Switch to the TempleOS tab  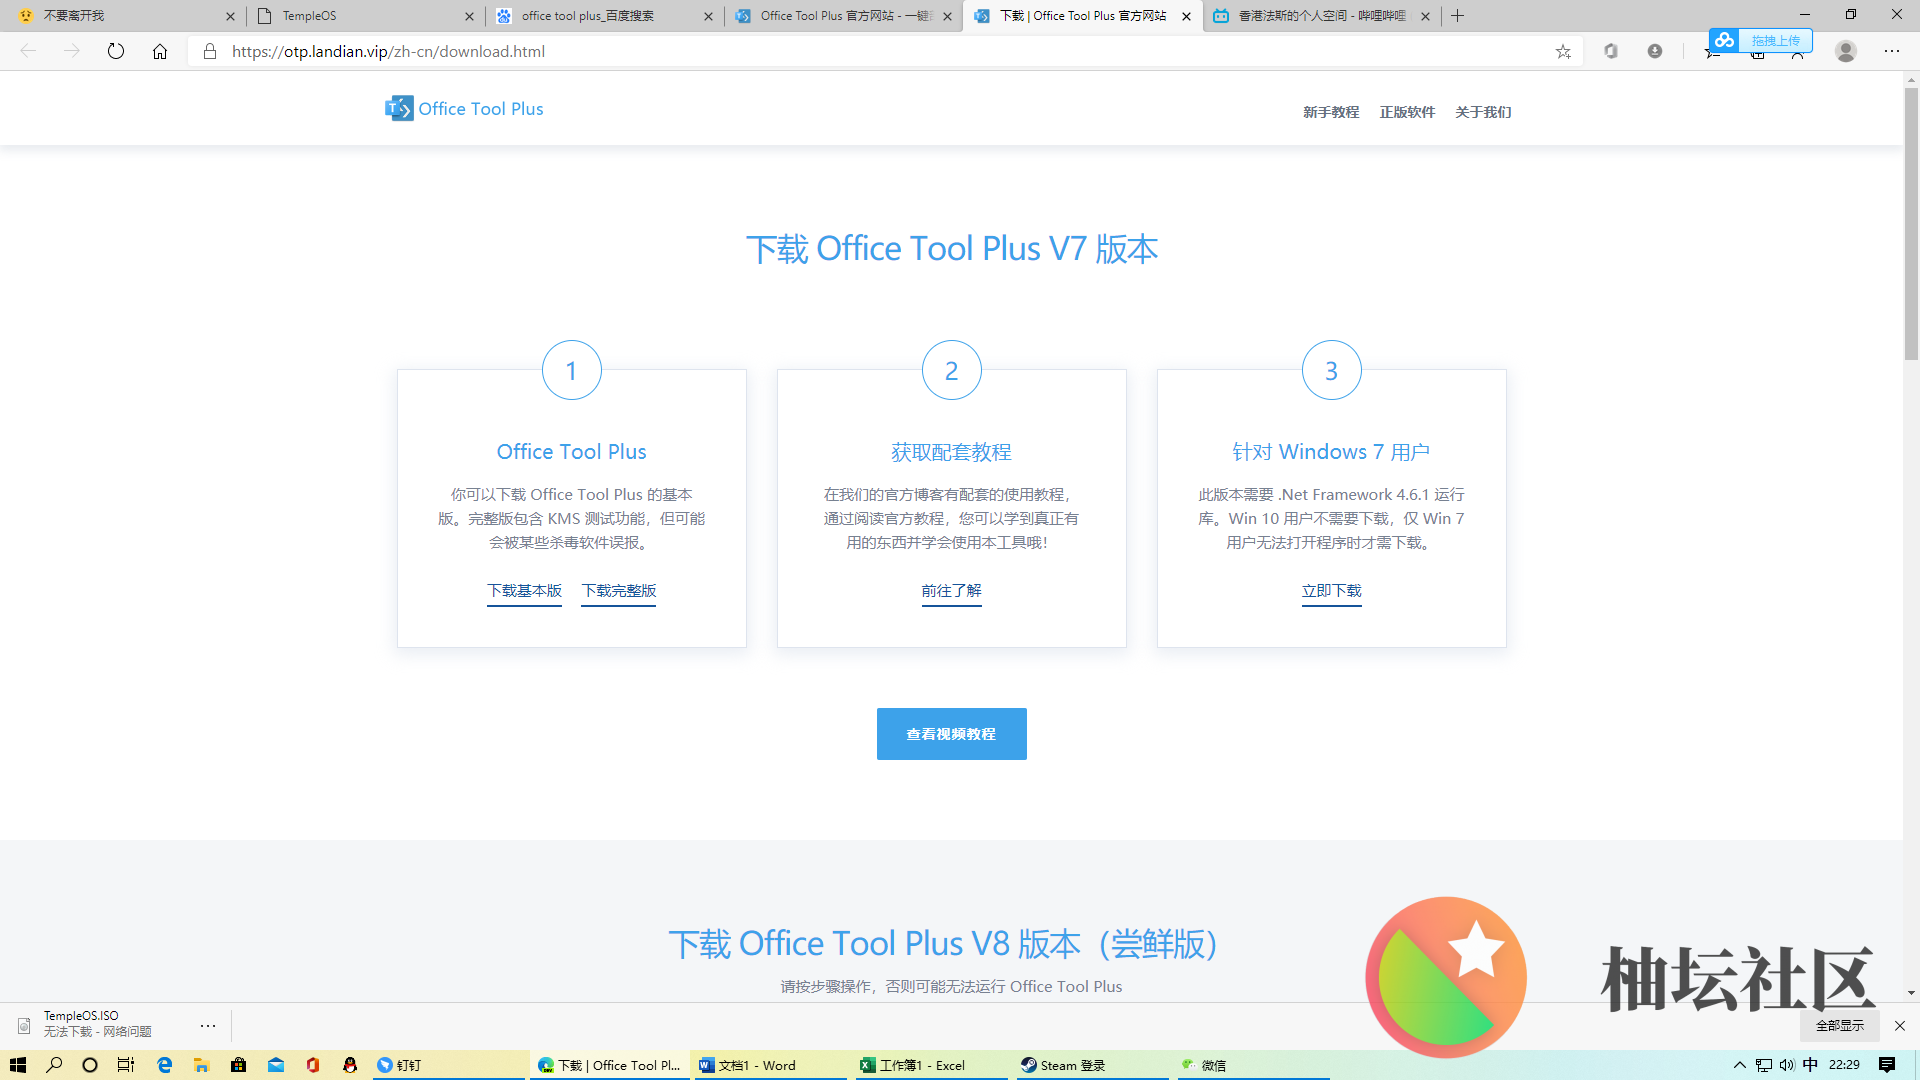pyautogui.click(x=364, y=16)
